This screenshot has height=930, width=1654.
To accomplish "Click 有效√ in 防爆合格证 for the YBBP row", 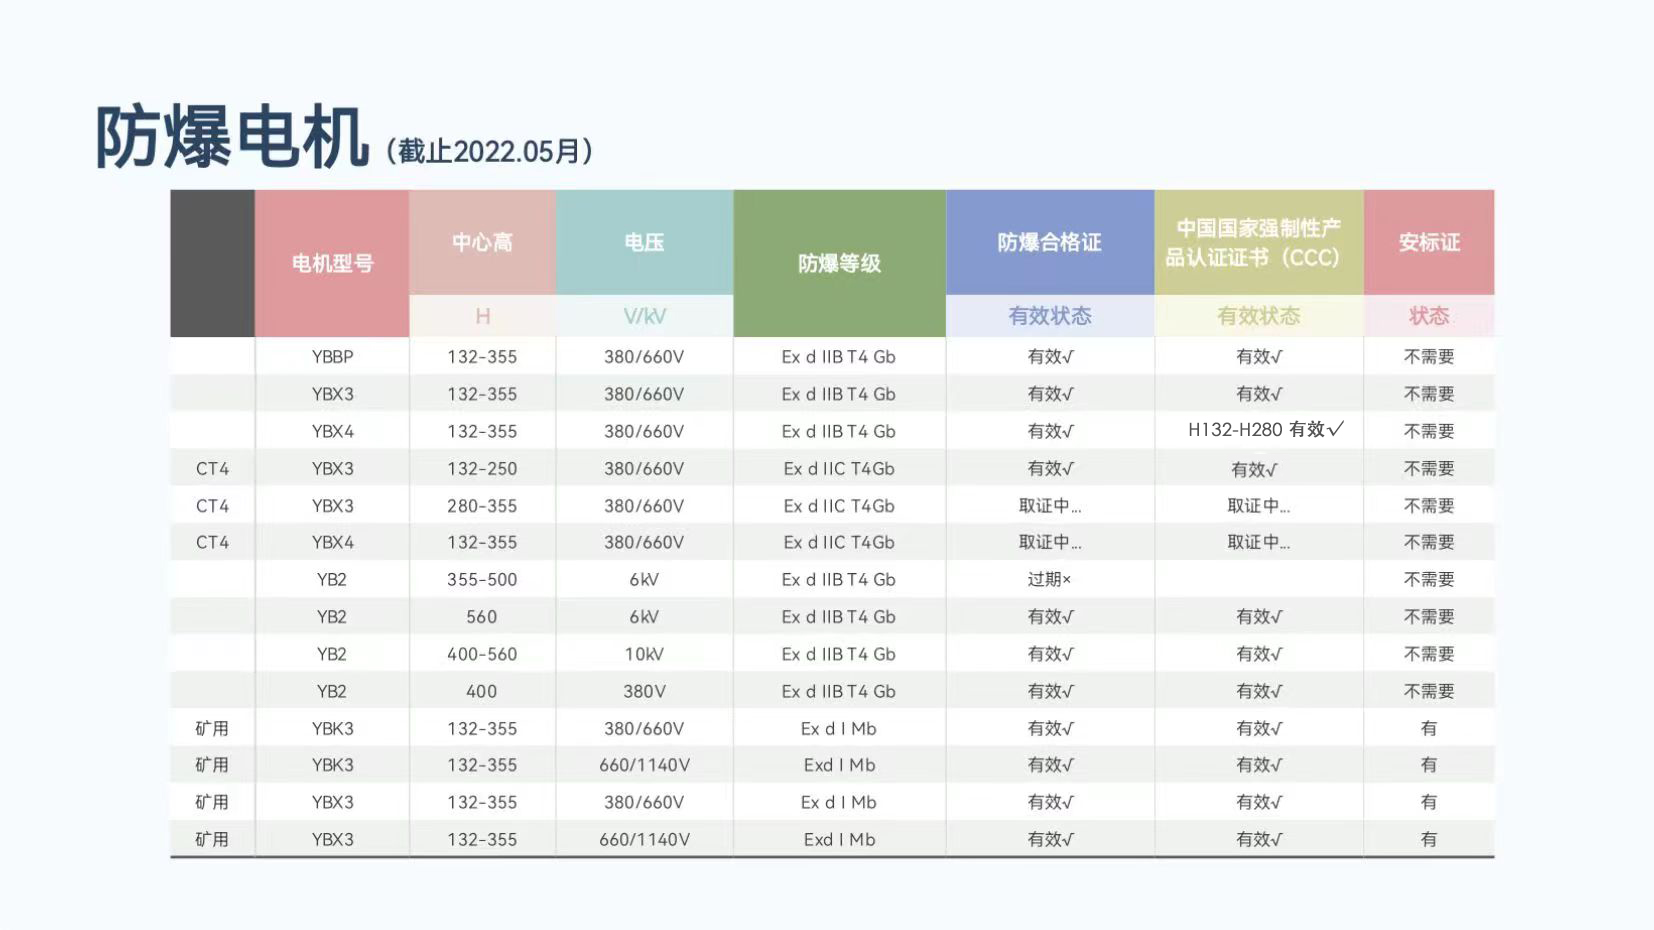I will [1049, 357].
